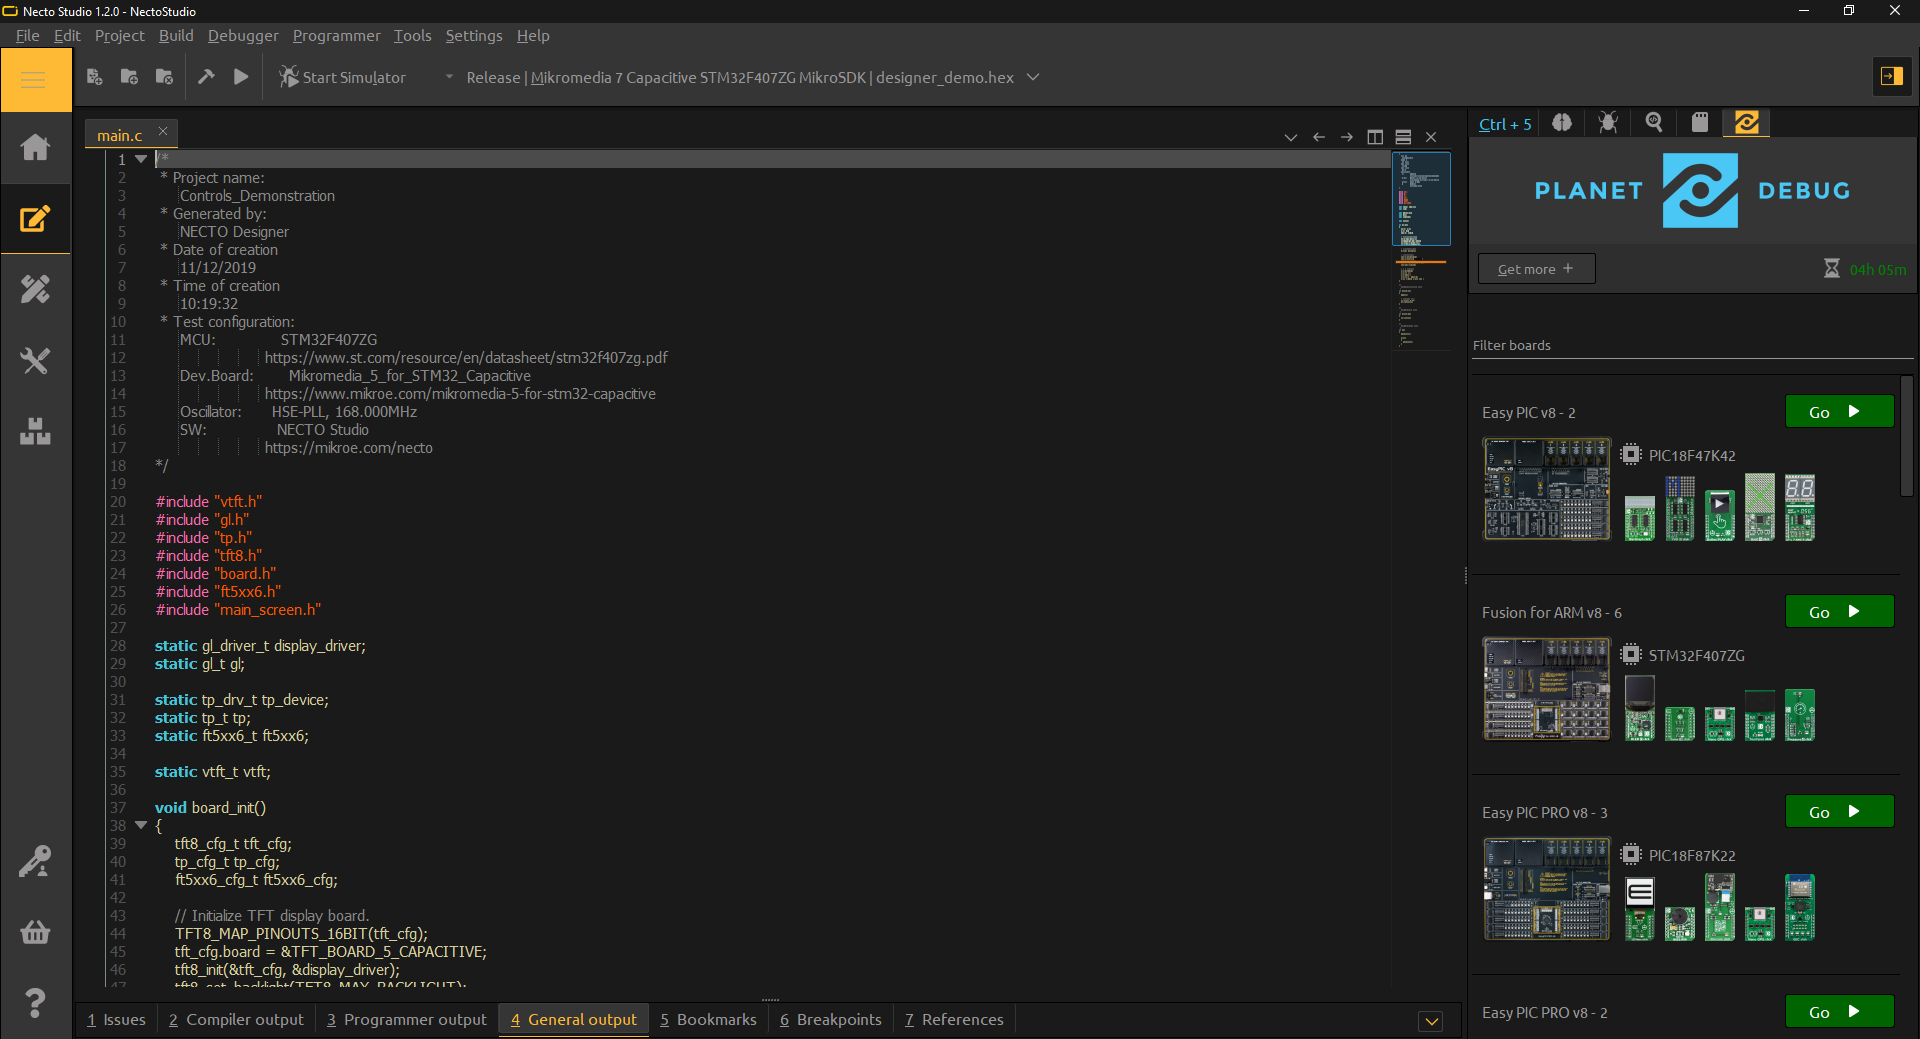This screenshot has width=1920, height=1039.
Task: Switch to the Bookmarks tab
Action: point(708,1019)
